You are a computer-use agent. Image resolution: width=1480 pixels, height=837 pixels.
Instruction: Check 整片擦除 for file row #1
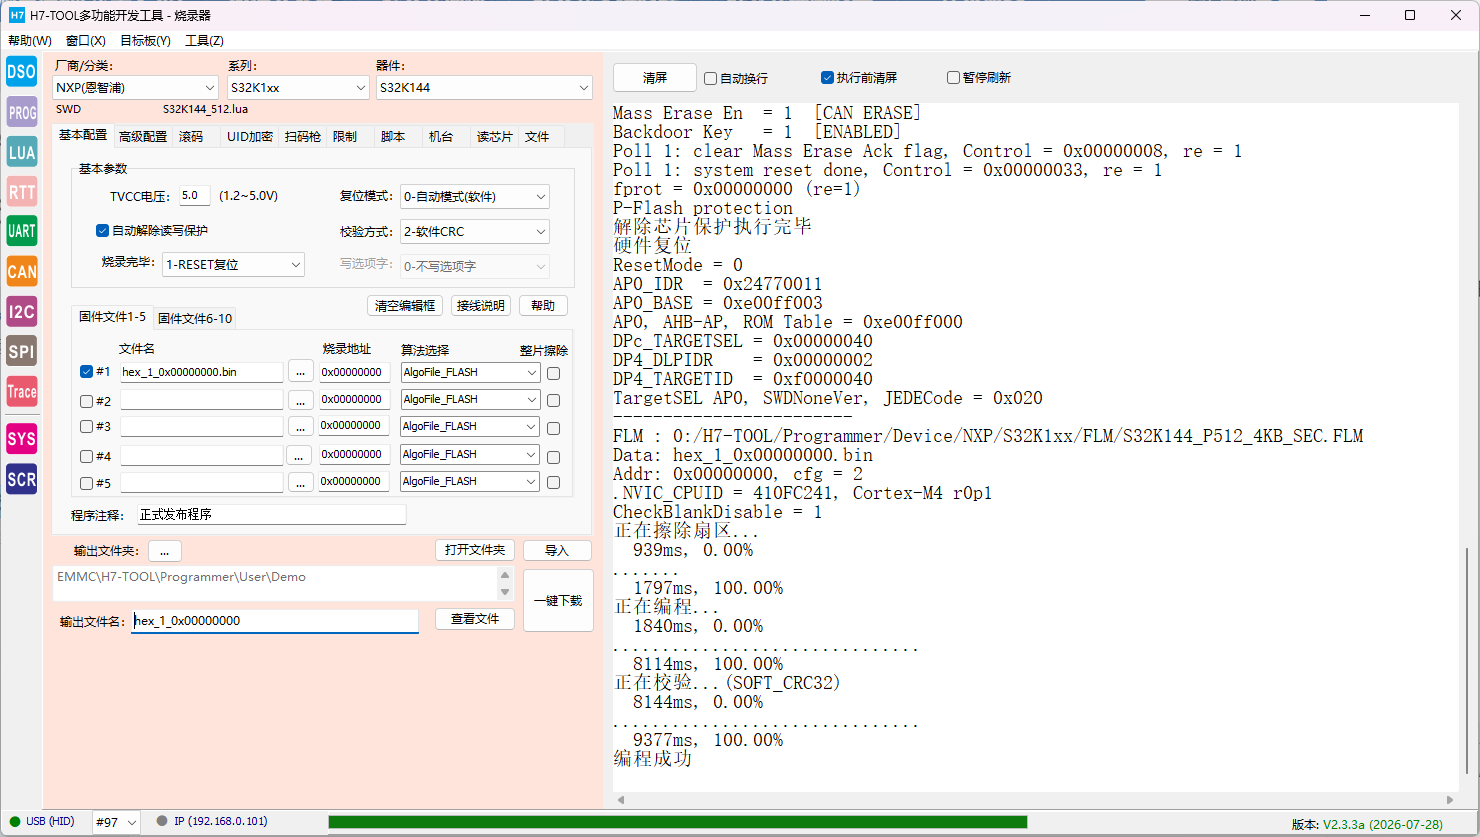[x=554, y=373]
